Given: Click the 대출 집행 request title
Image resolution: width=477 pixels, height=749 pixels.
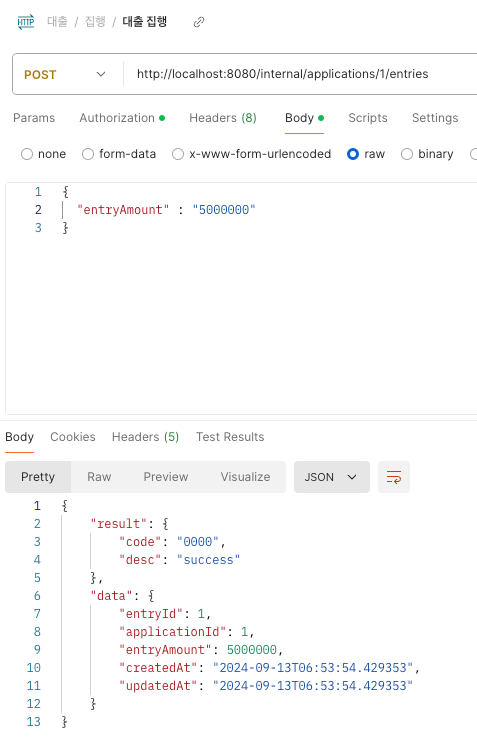Looking at the screenshot, I should point(145,22).
